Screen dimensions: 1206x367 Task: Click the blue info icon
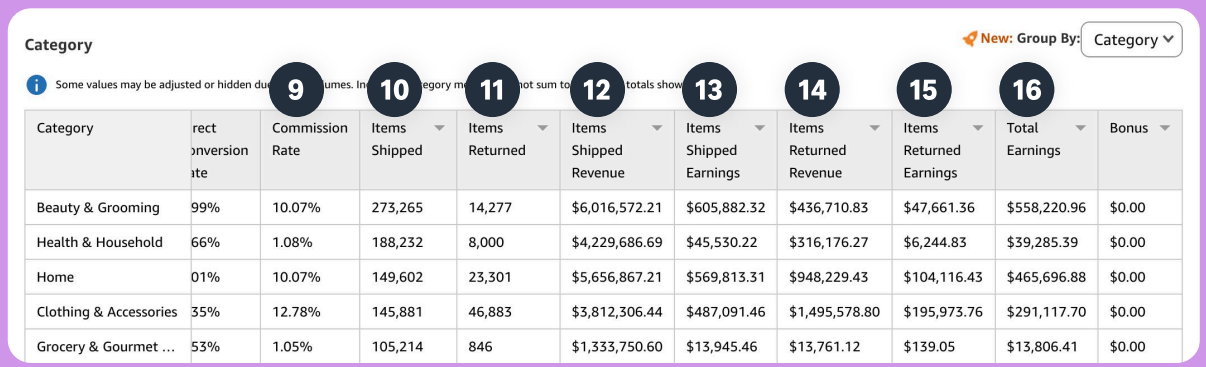(x=36, y=85)
